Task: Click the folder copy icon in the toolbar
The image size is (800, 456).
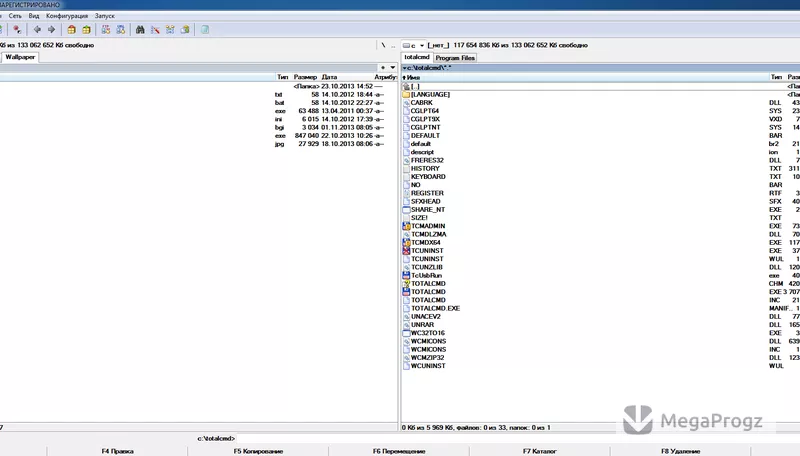Action: point(185,30)
